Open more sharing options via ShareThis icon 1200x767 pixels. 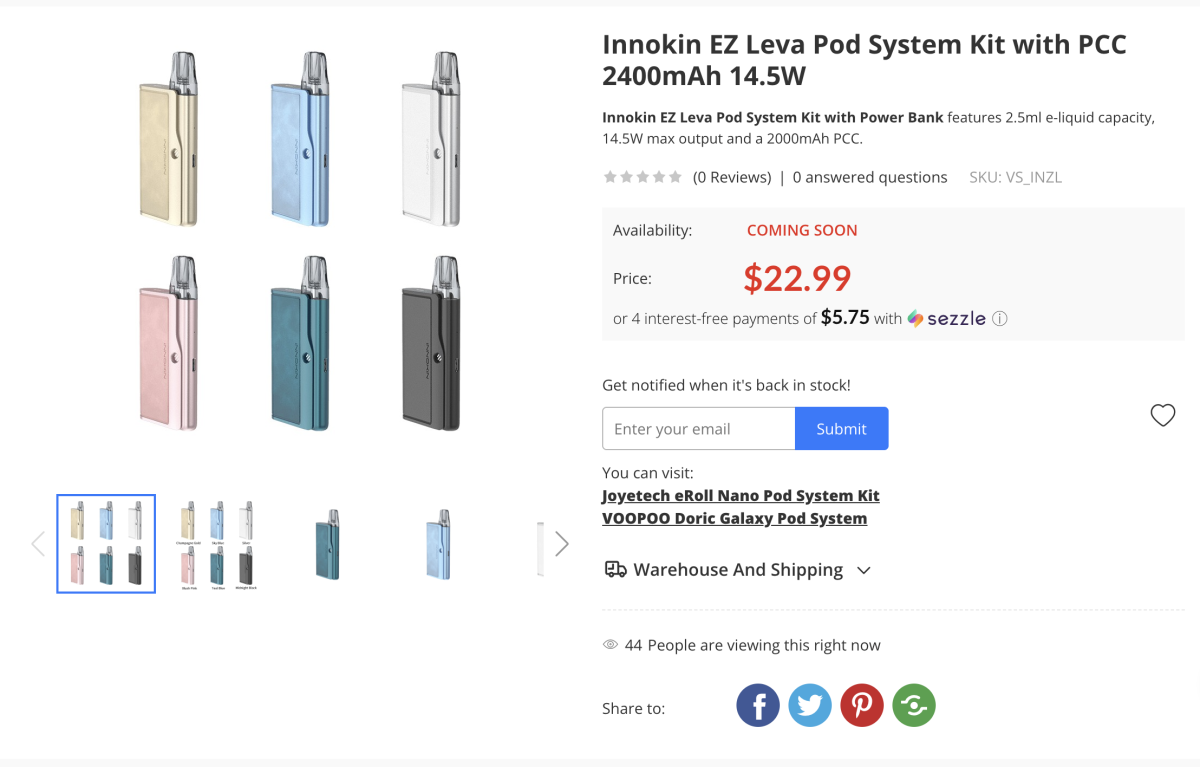click(x=914, y=705)
